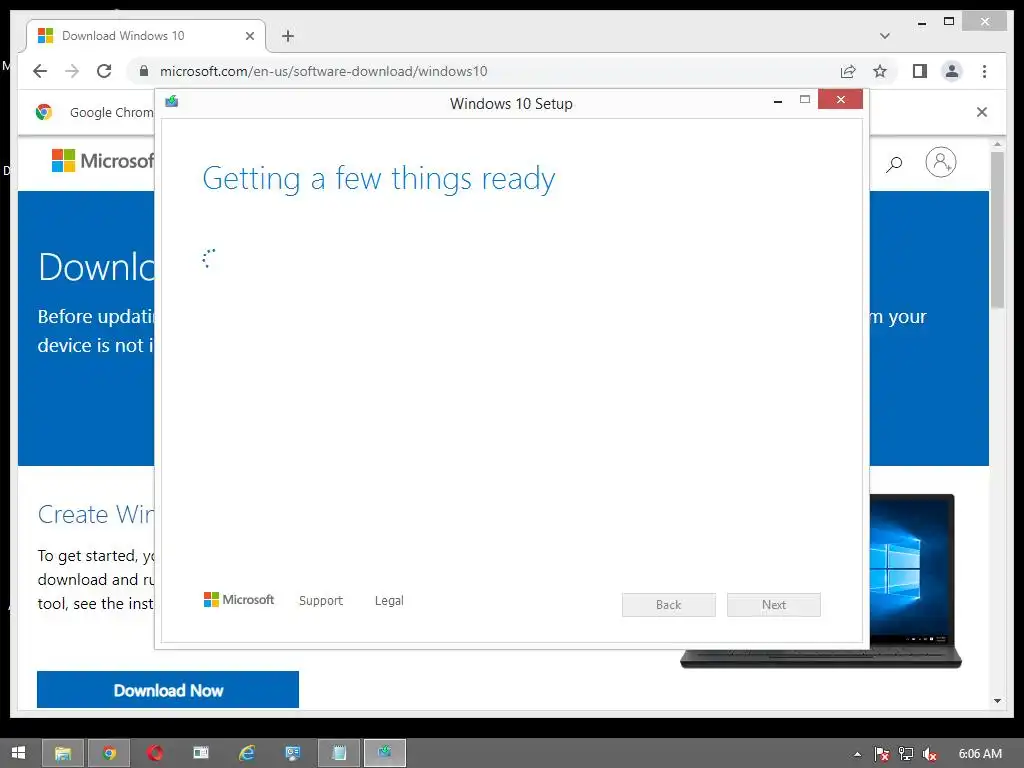This screenshot has width=1024, height=768.
Task: Bookmark this page with star icon
Action: tap(880, 71)
